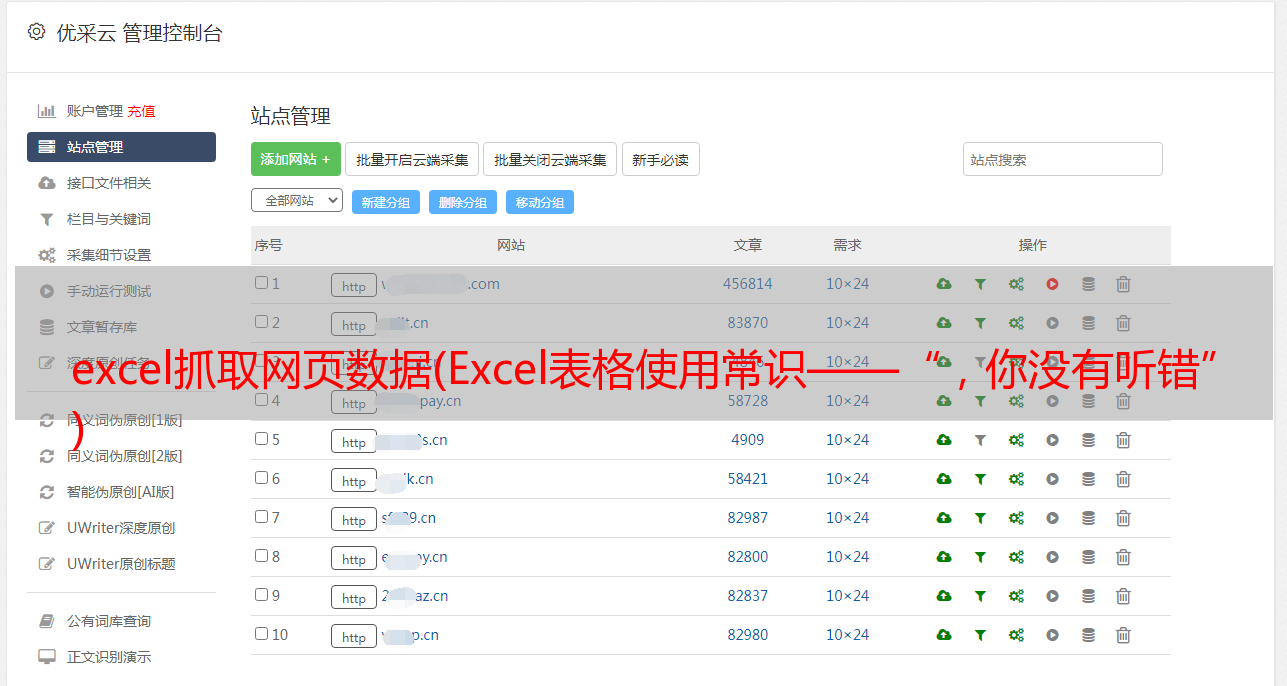Click the 删除分组 button
Image resolution: width=1287 pixels, height=686 pixels.
tap(463, 202)
